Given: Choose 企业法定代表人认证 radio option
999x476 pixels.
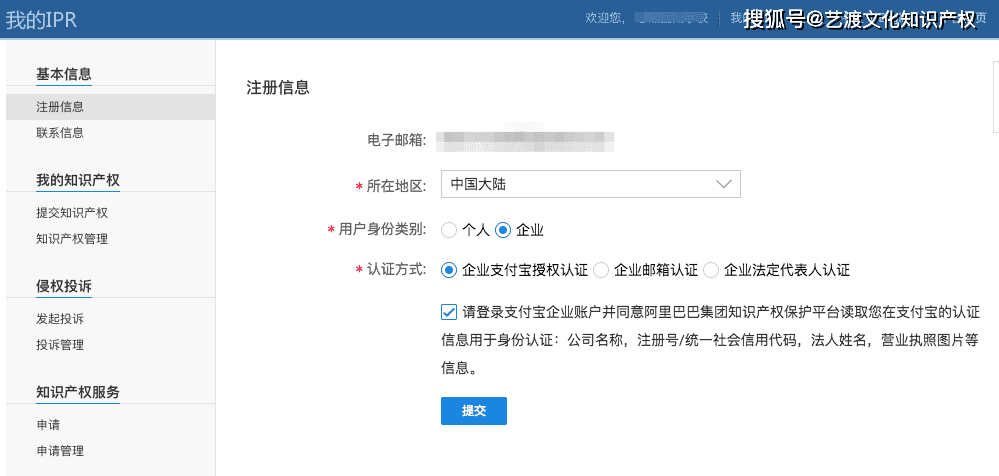Looking at the screenshot, I should pos(711,270).
